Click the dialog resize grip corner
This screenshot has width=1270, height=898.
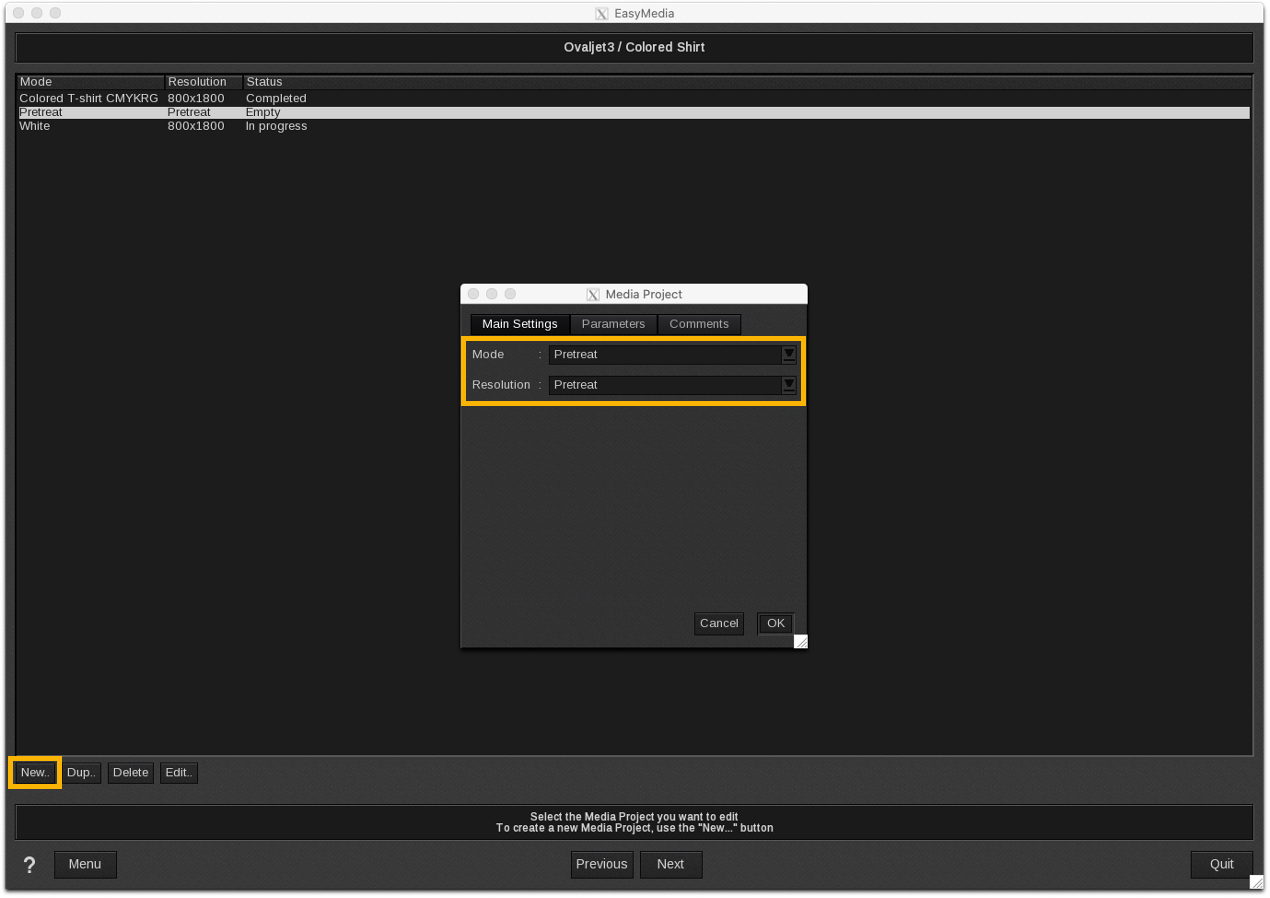coord(800,642)
